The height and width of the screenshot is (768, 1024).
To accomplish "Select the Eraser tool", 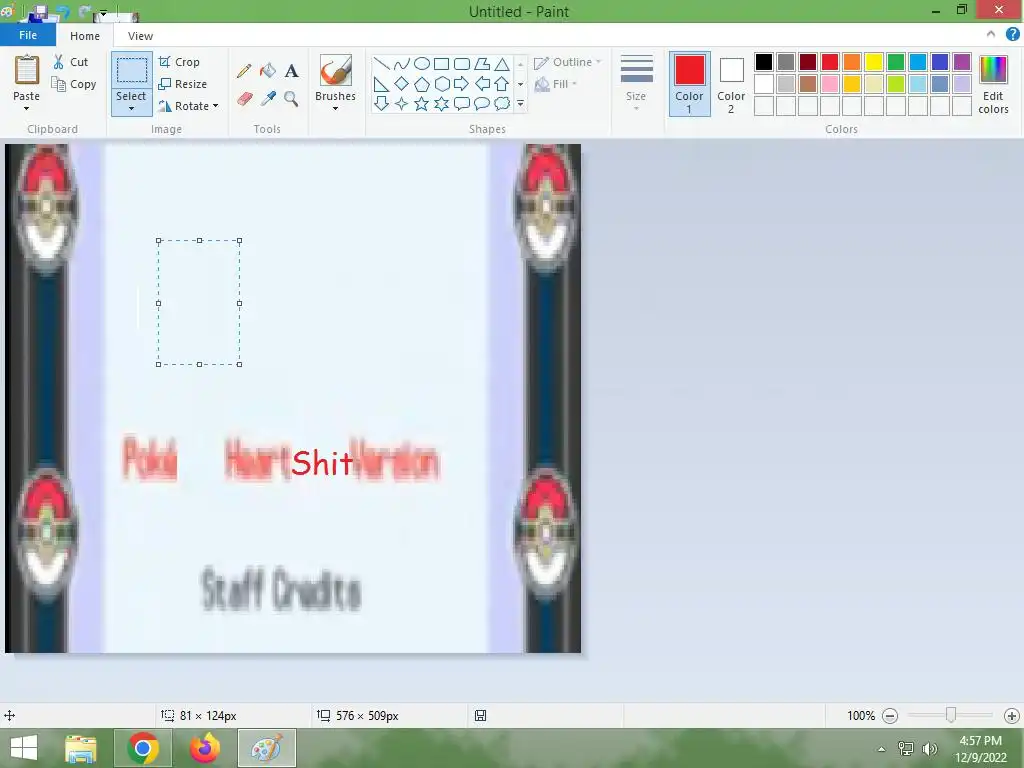I will coord(244,99).
